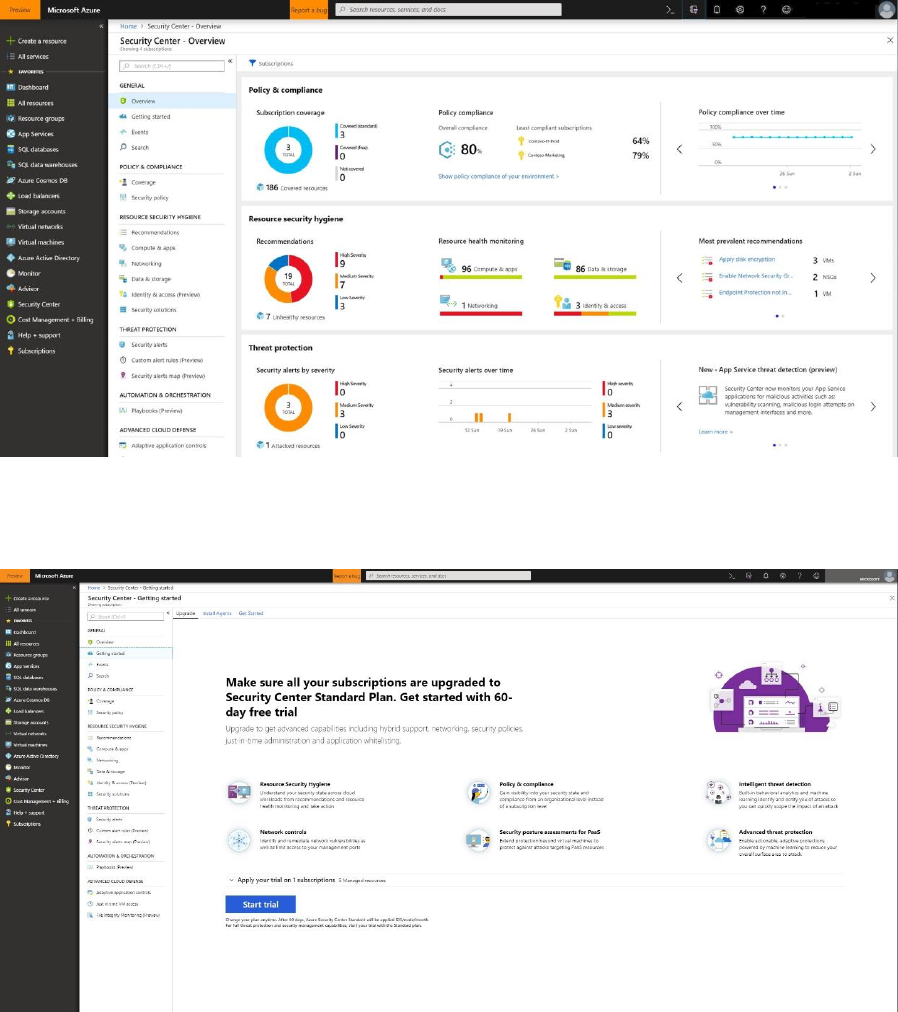Viewport: 898px width, 1012px height.
Task: Click the Overview screenshot global search field
Action: 448,10
